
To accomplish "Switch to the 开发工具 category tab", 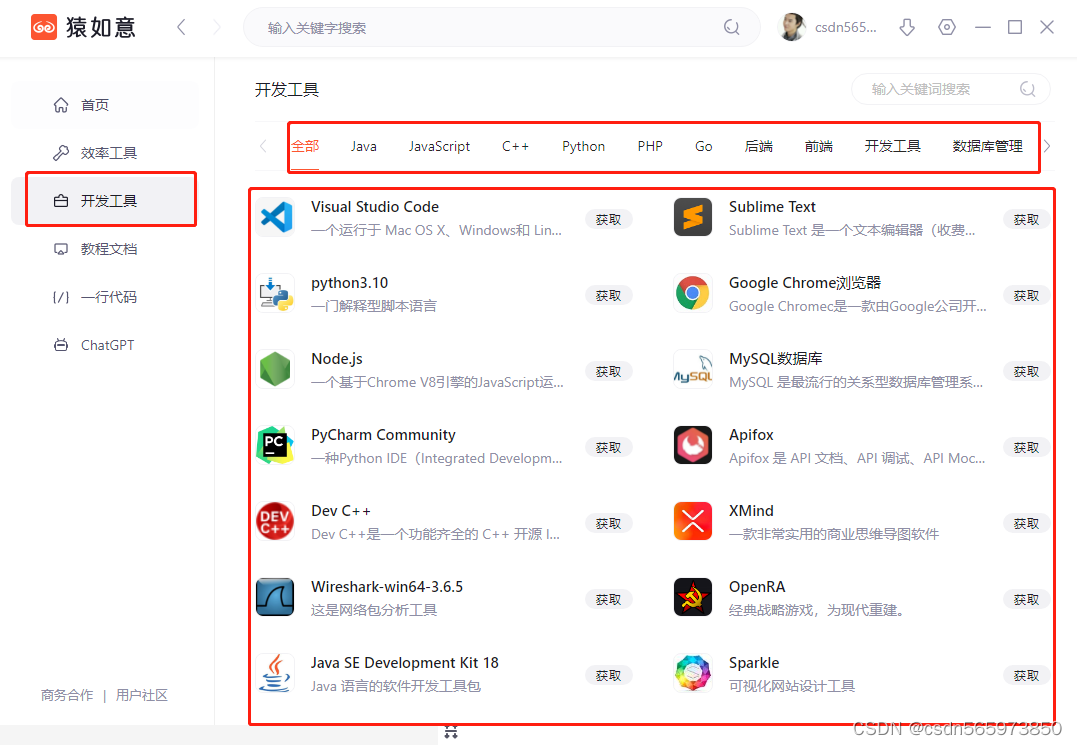I will click(x=892, y=146).
